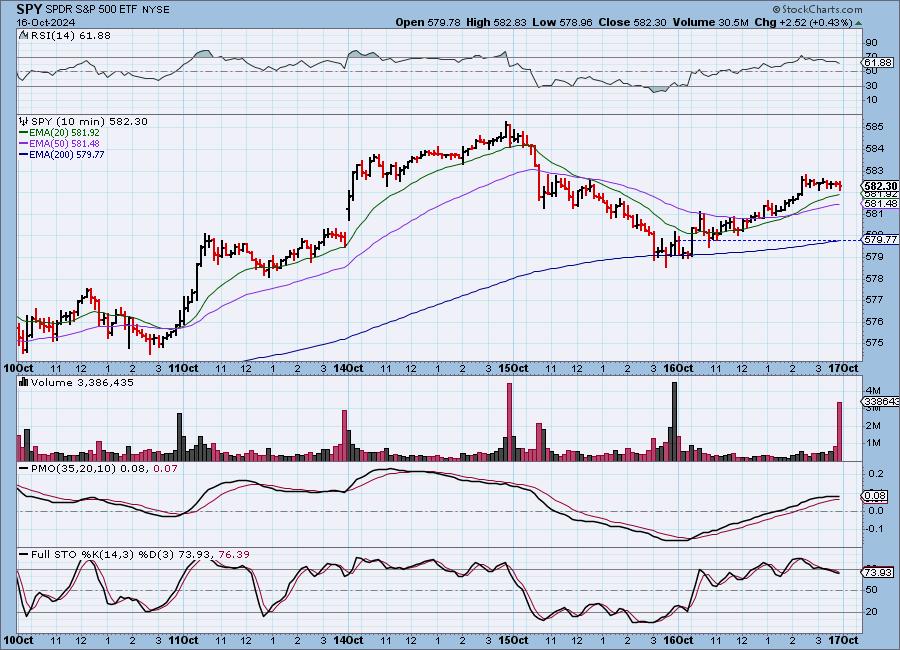Click the 16Oct label on the bottom axis
This screenshot has width=900, height=650.
pos(678,640)
